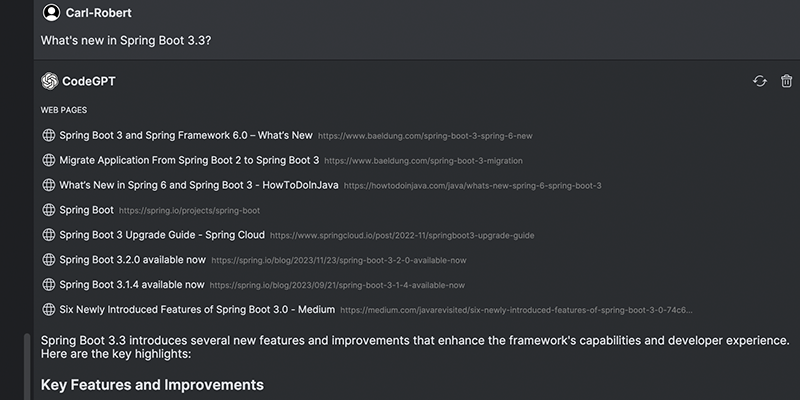
Task: Open 'Spring Boot 3.1.4 available now' link
Action: click(132, 285)
